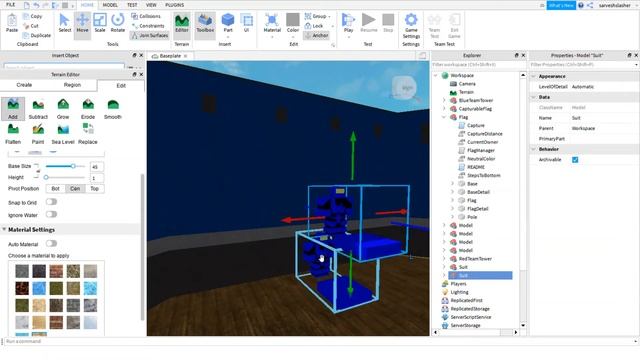Select the Erode terrain tool
The height and width of the screenshot is (360, 640).
point(88,109)
